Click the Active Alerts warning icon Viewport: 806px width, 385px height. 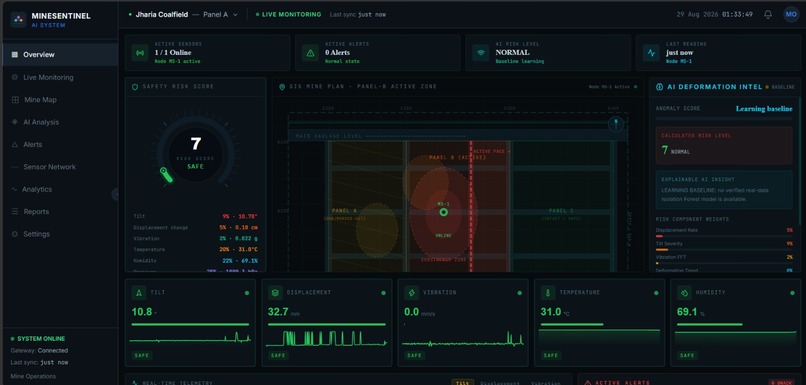coord(310,52)
